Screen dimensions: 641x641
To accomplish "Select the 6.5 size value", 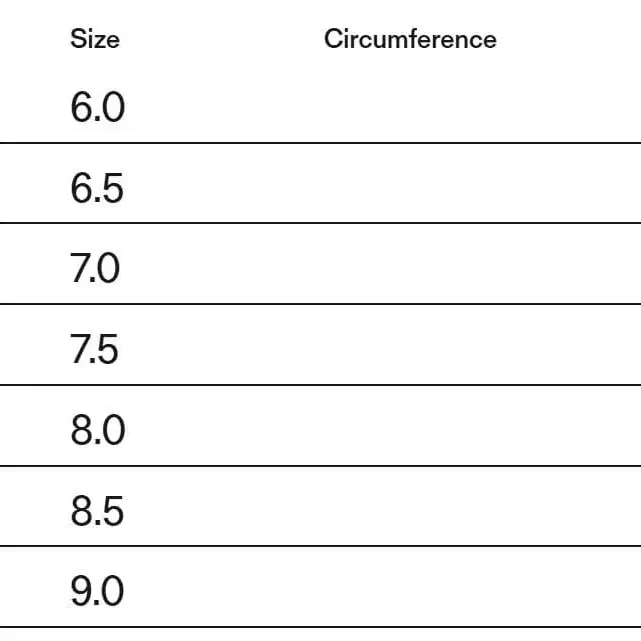I will click(97, 188).
